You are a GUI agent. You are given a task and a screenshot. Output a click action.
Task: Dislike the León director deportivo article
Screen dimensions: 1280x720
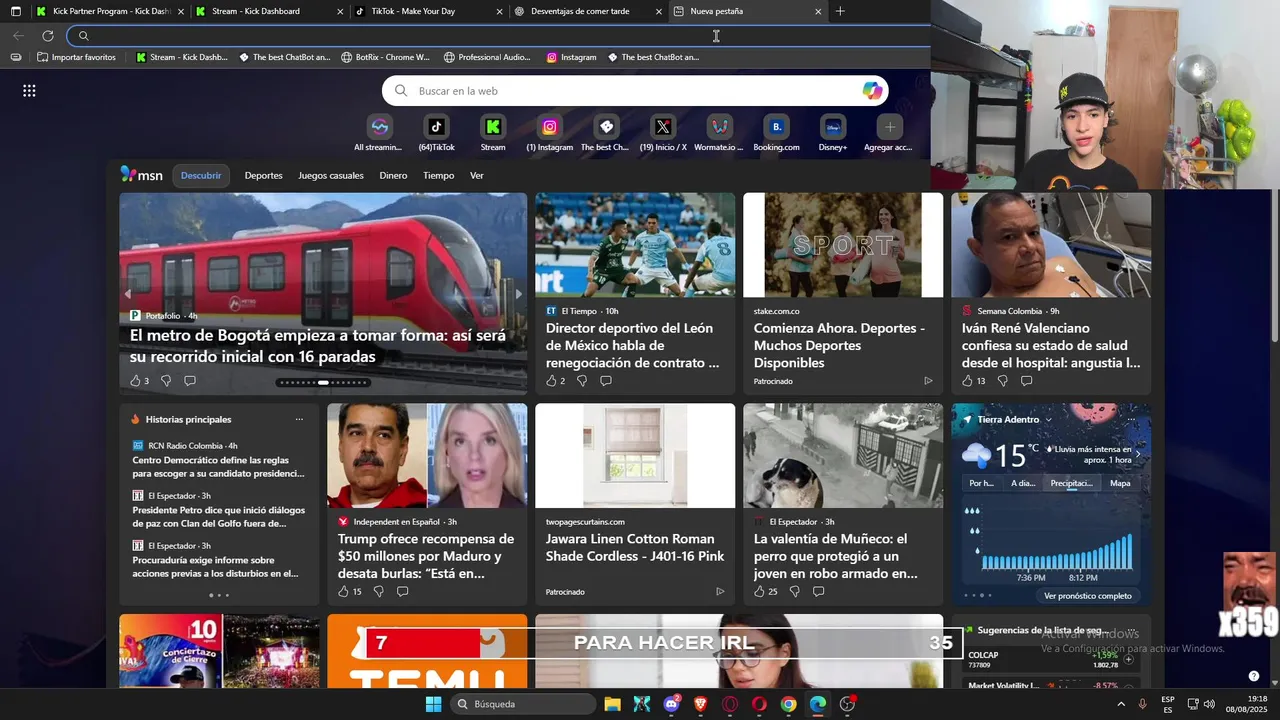click(582, 381)
